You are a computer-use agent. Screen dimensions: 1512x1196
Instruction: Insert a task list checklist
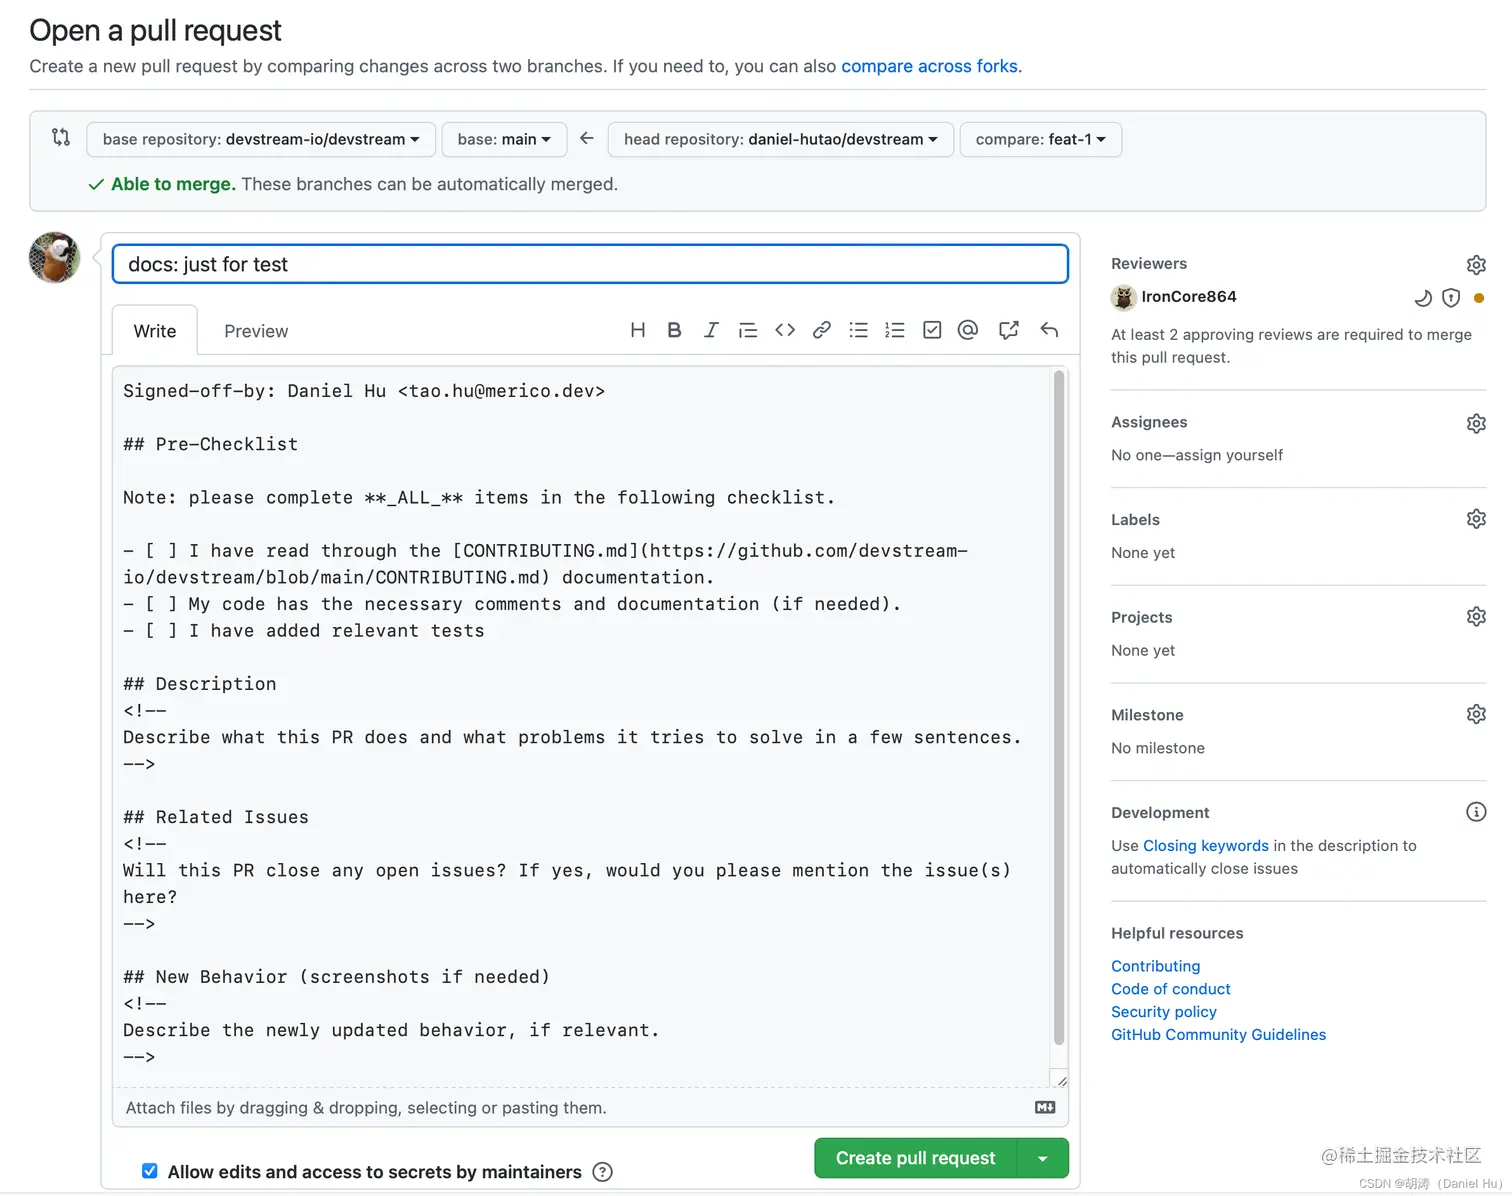click(931, 329)
